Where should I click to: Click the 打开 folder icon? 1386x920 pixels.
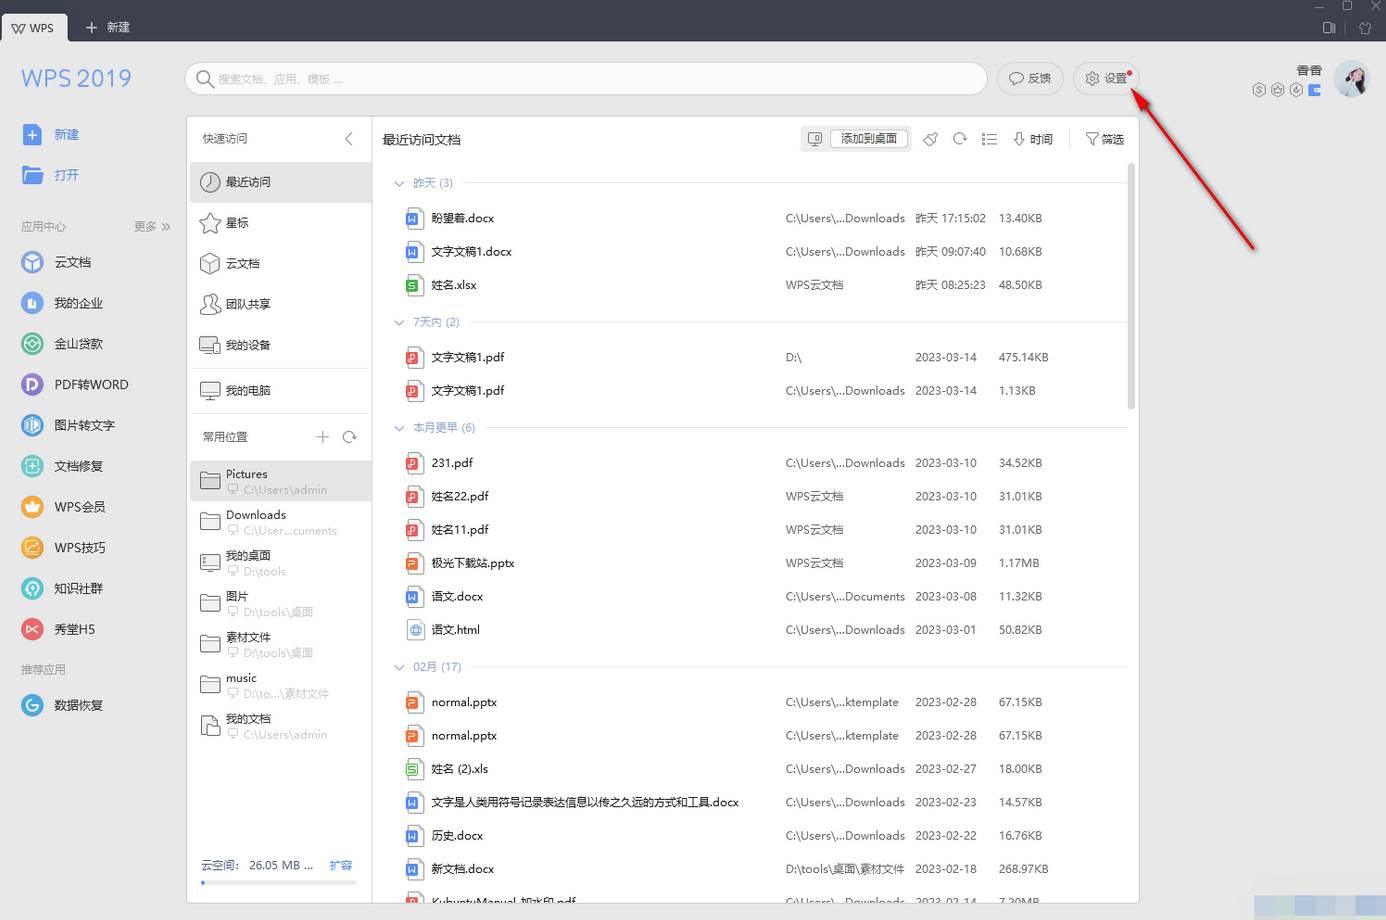click(32, 175)
